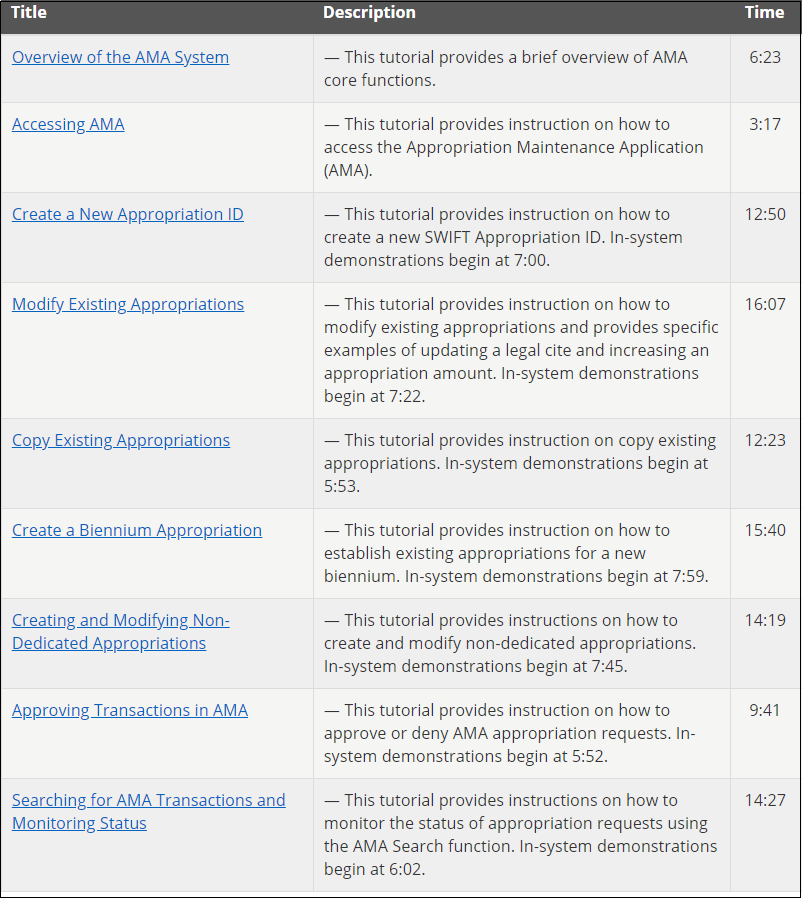This screenshot has width=802, height=898.
Task: Click the Title column header
Action: 29,13
